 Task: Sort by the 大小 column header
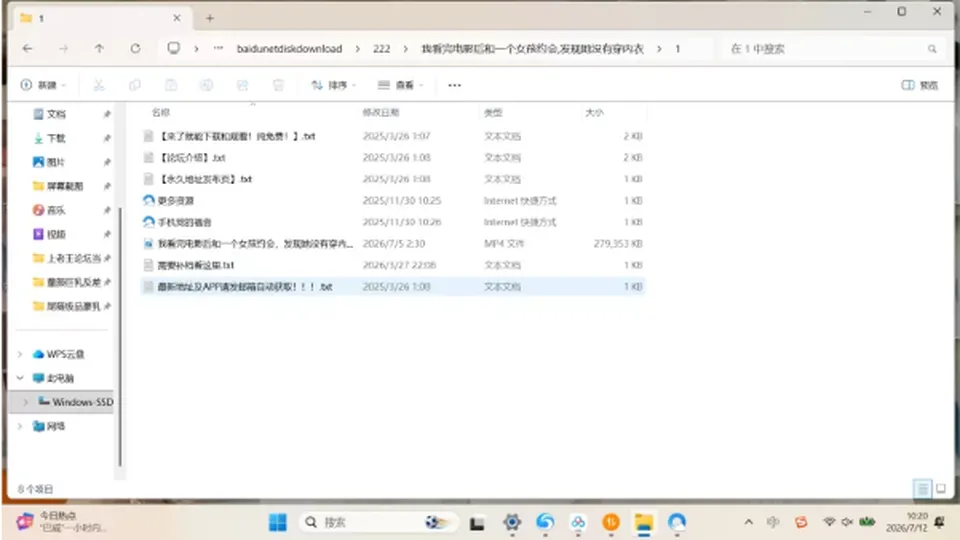(594, 112)
